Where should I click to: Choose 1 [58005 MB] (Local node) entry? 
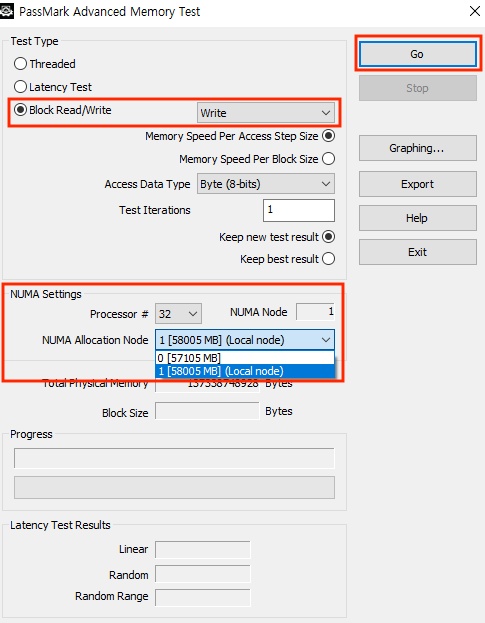(x=245, y=371)
